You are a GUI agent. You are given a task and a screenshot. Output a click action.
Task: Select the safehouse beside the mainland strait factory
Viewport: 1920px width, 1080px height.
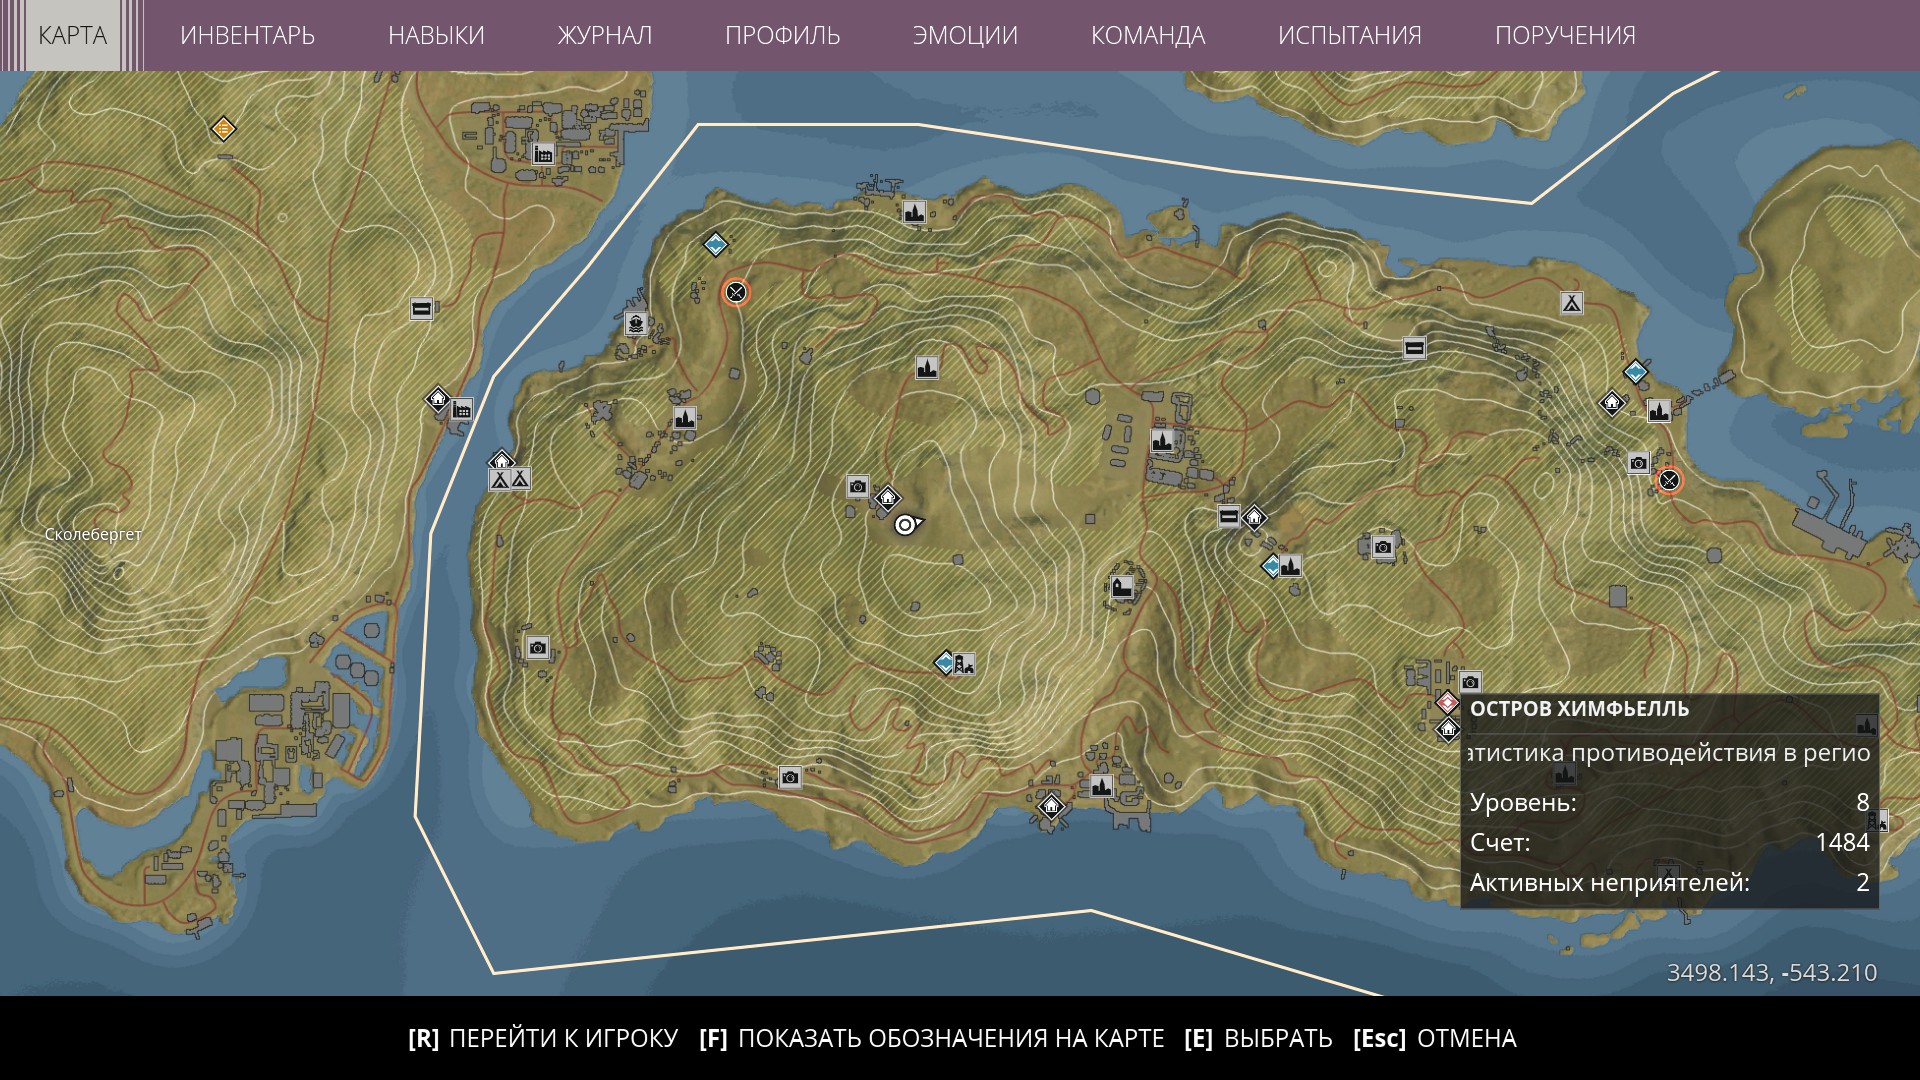coord(438,400)
